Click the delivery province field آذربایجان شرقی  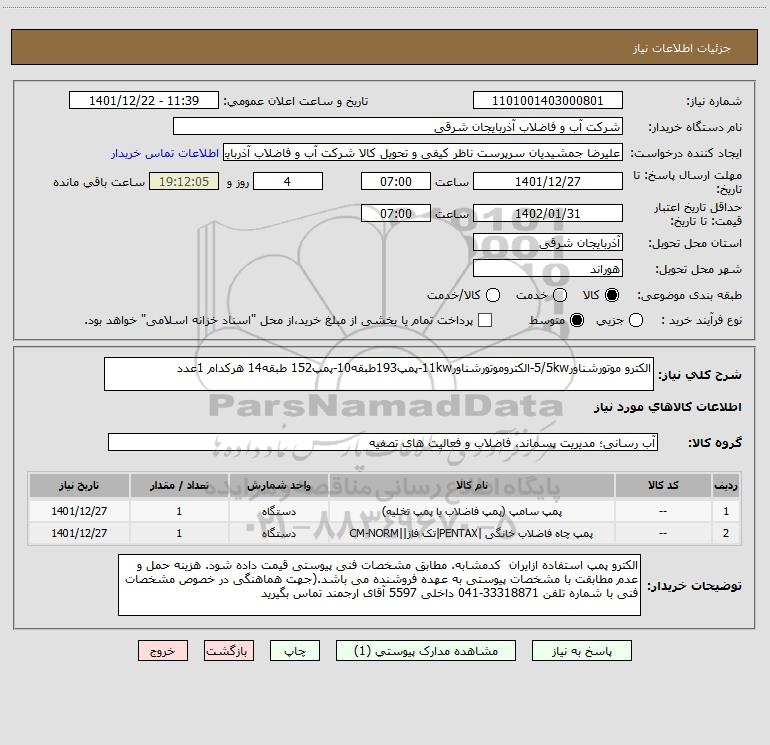point(548,242)
